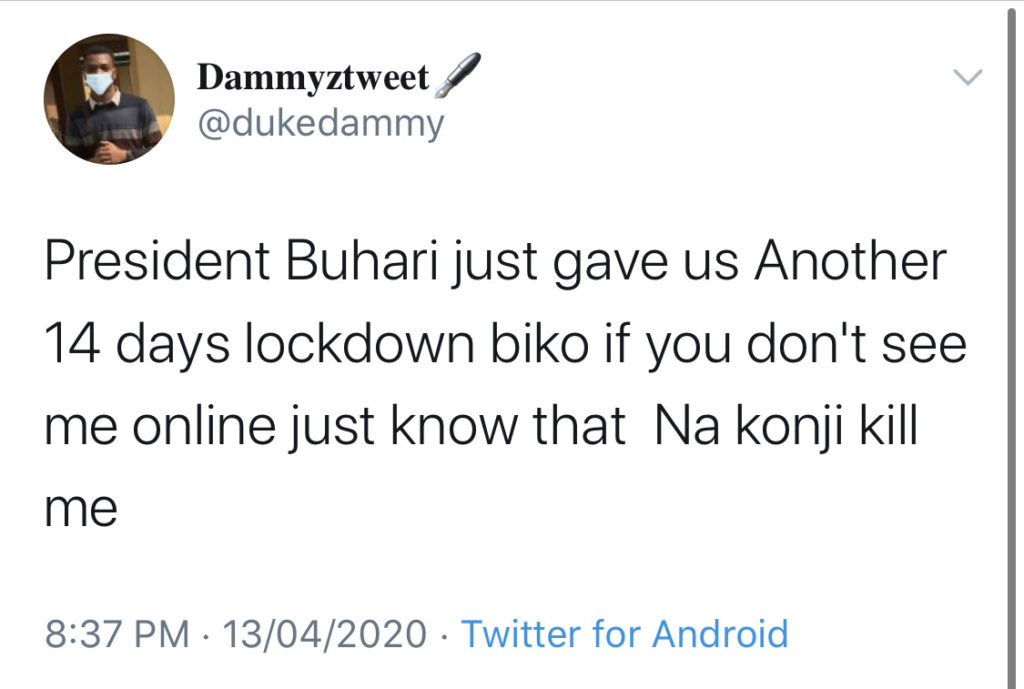The width and height of the screenshot is (1024, 689).
Task: Click the word "biko" in the tweet
Action: tap(541, 346)
